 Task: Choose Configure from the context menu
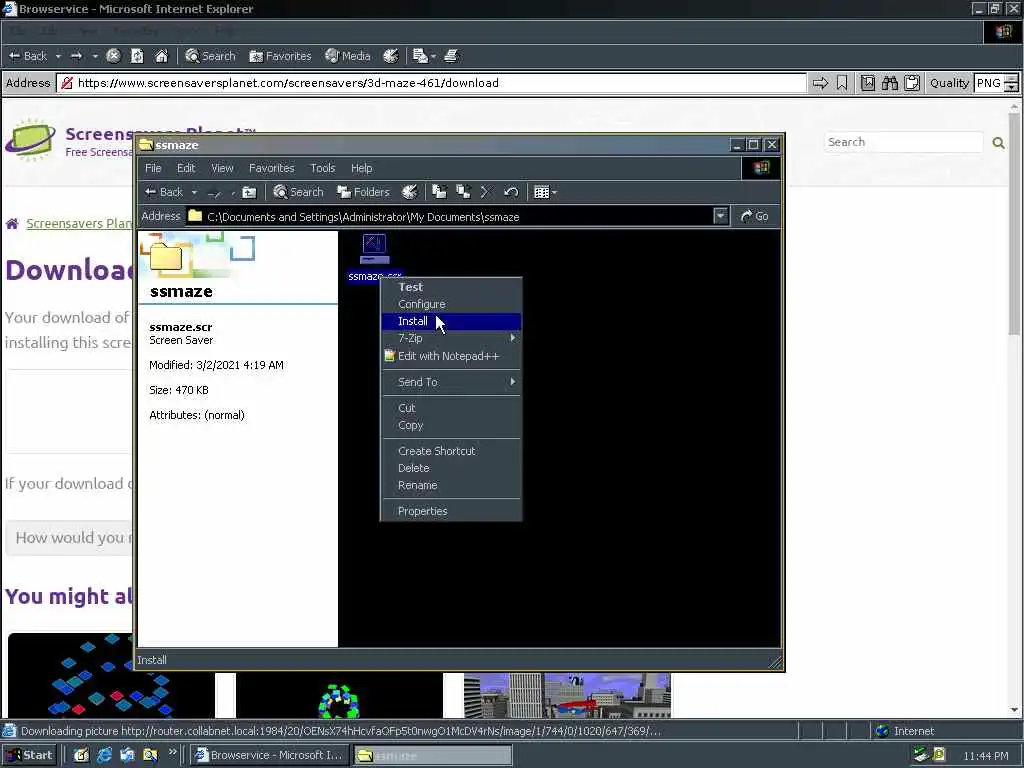pos(451,304)
